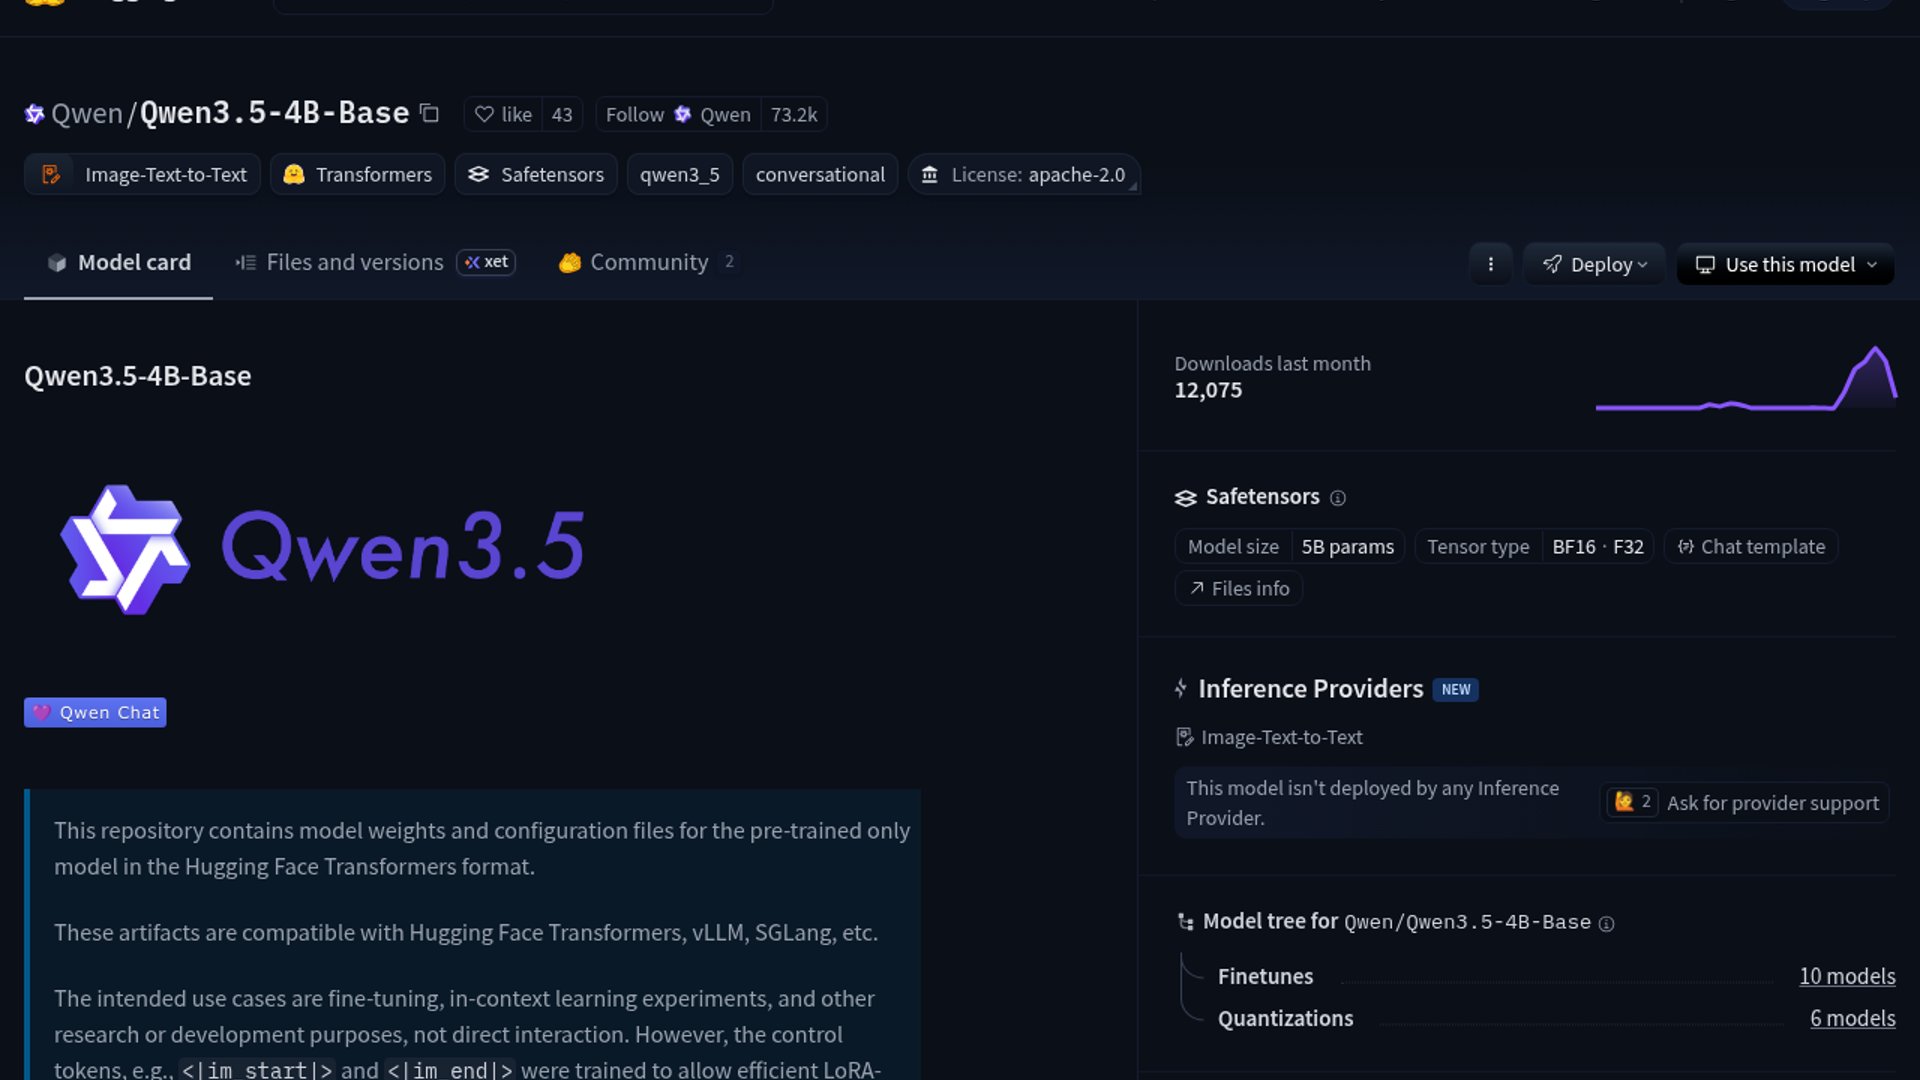Expand the Deploy dropdown

(x=1594, y=264)
